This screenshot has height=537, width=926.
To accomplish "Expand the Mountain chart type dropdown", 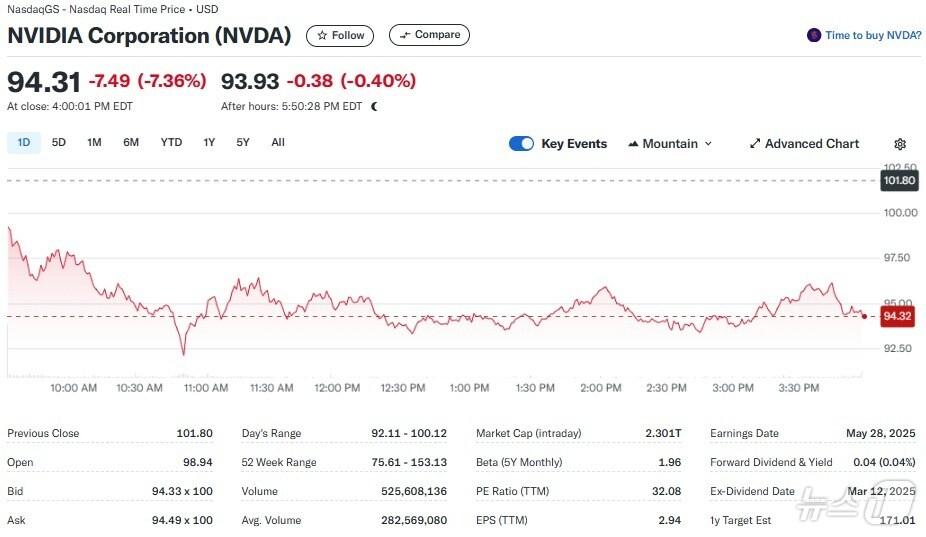I will tap(708, 144).
